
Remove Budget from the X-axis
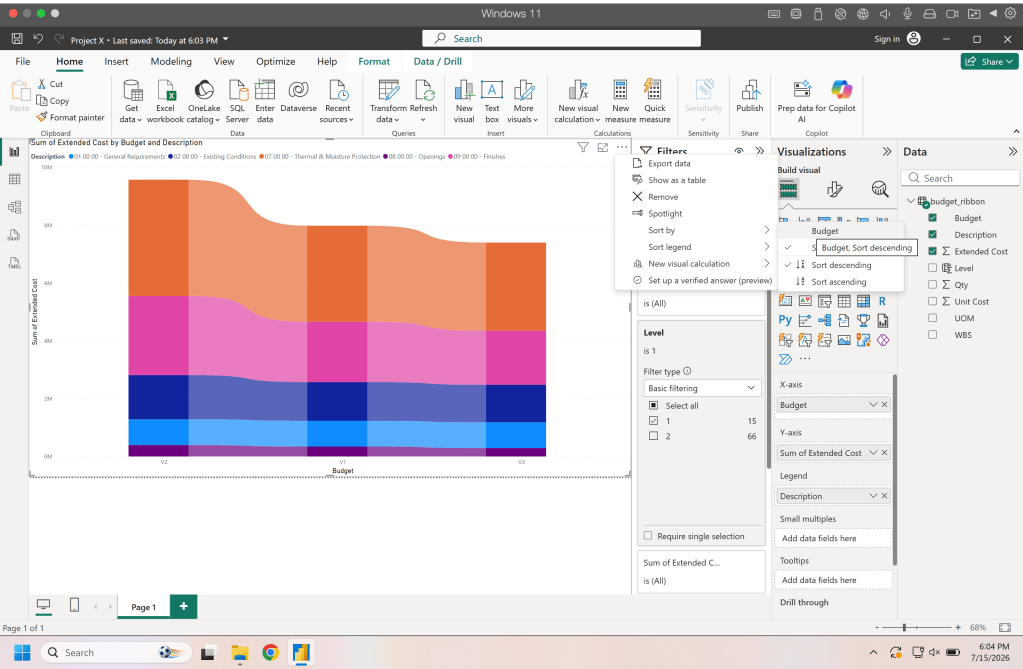pos(885,405)
